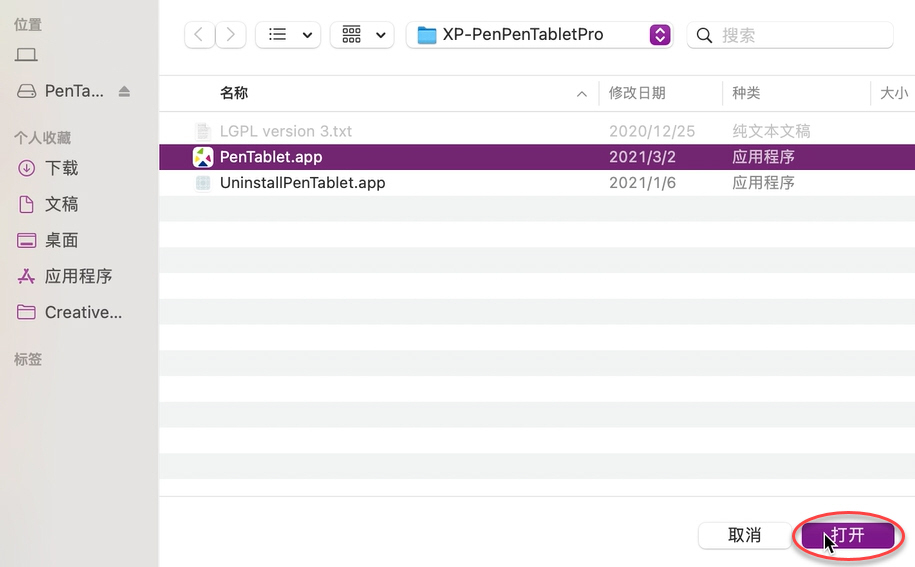Open the XP-PenPenTabletPro folder path popup
The height and width of the screenshot is (567, 915).
539,35
